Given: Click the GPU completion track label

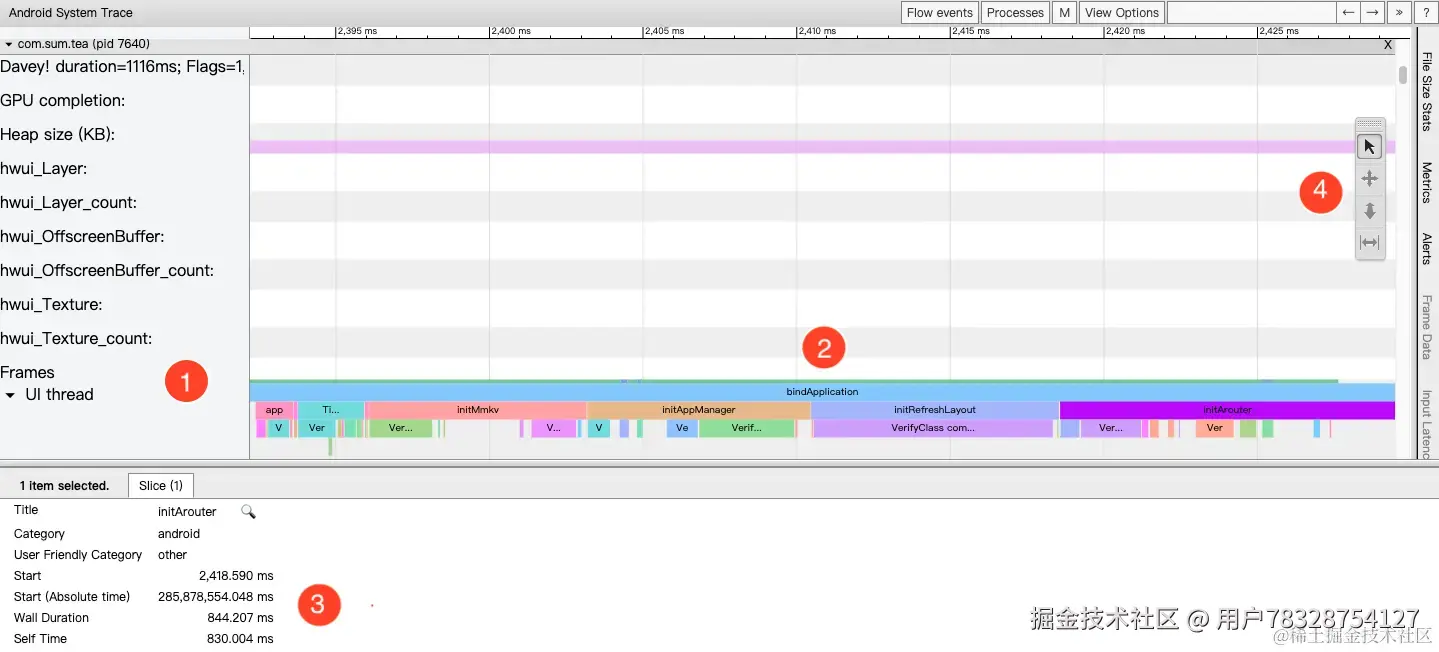Looking at the screenshot, I should click(x=63, y=101).
